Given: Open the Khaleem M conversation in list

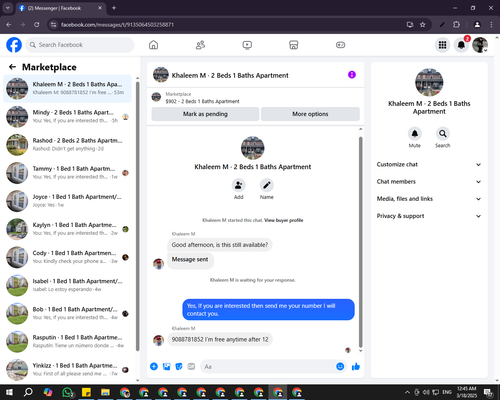Looking at the screenshot, I should click(67, 89).
